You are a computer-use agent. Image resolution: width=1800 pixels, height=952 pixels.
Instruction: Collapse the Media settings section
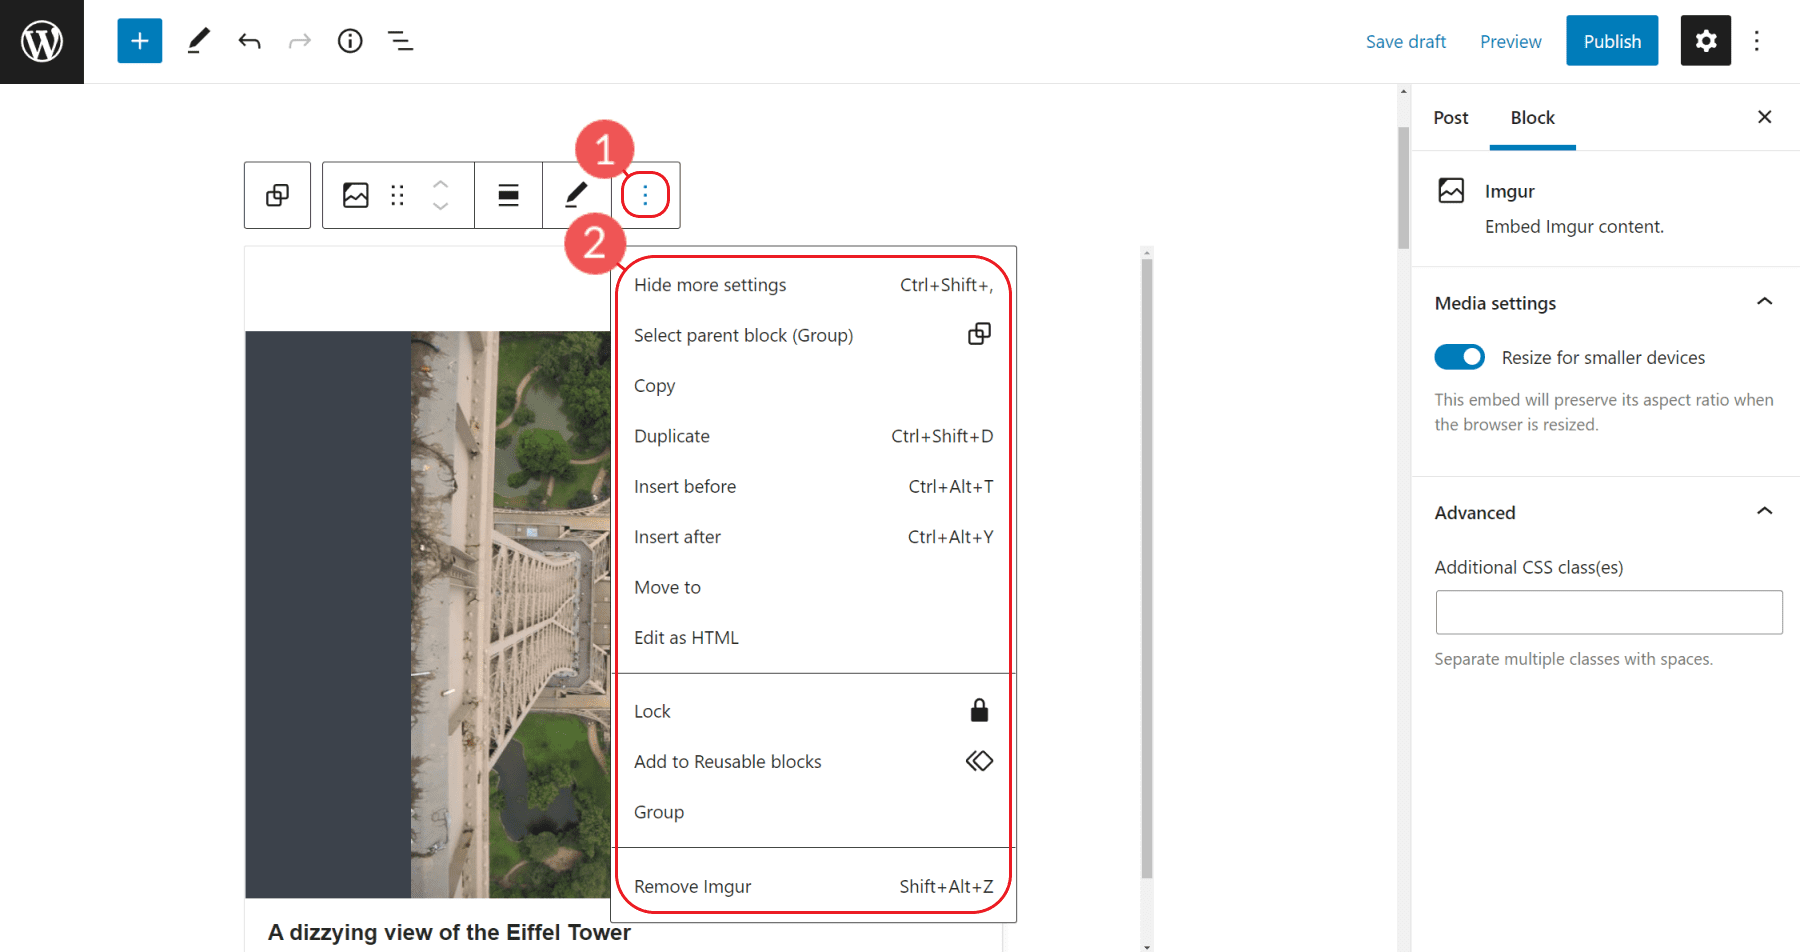coord(1766,302)
